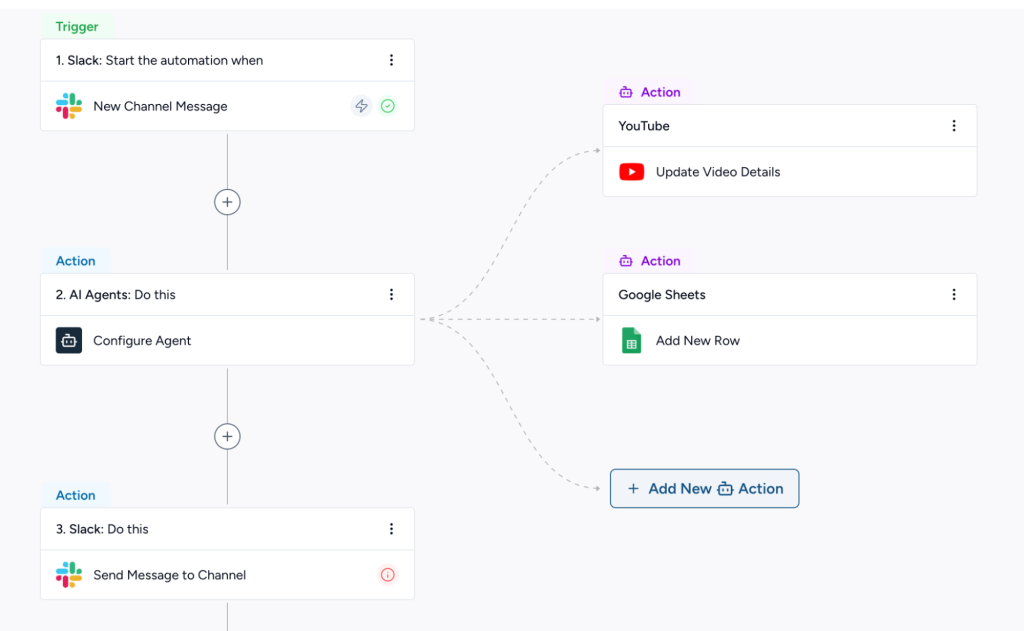Click the lightning bolt icon on trigger step
The height and width of the screenshot is (631, 1024).
tap(361, 106)
